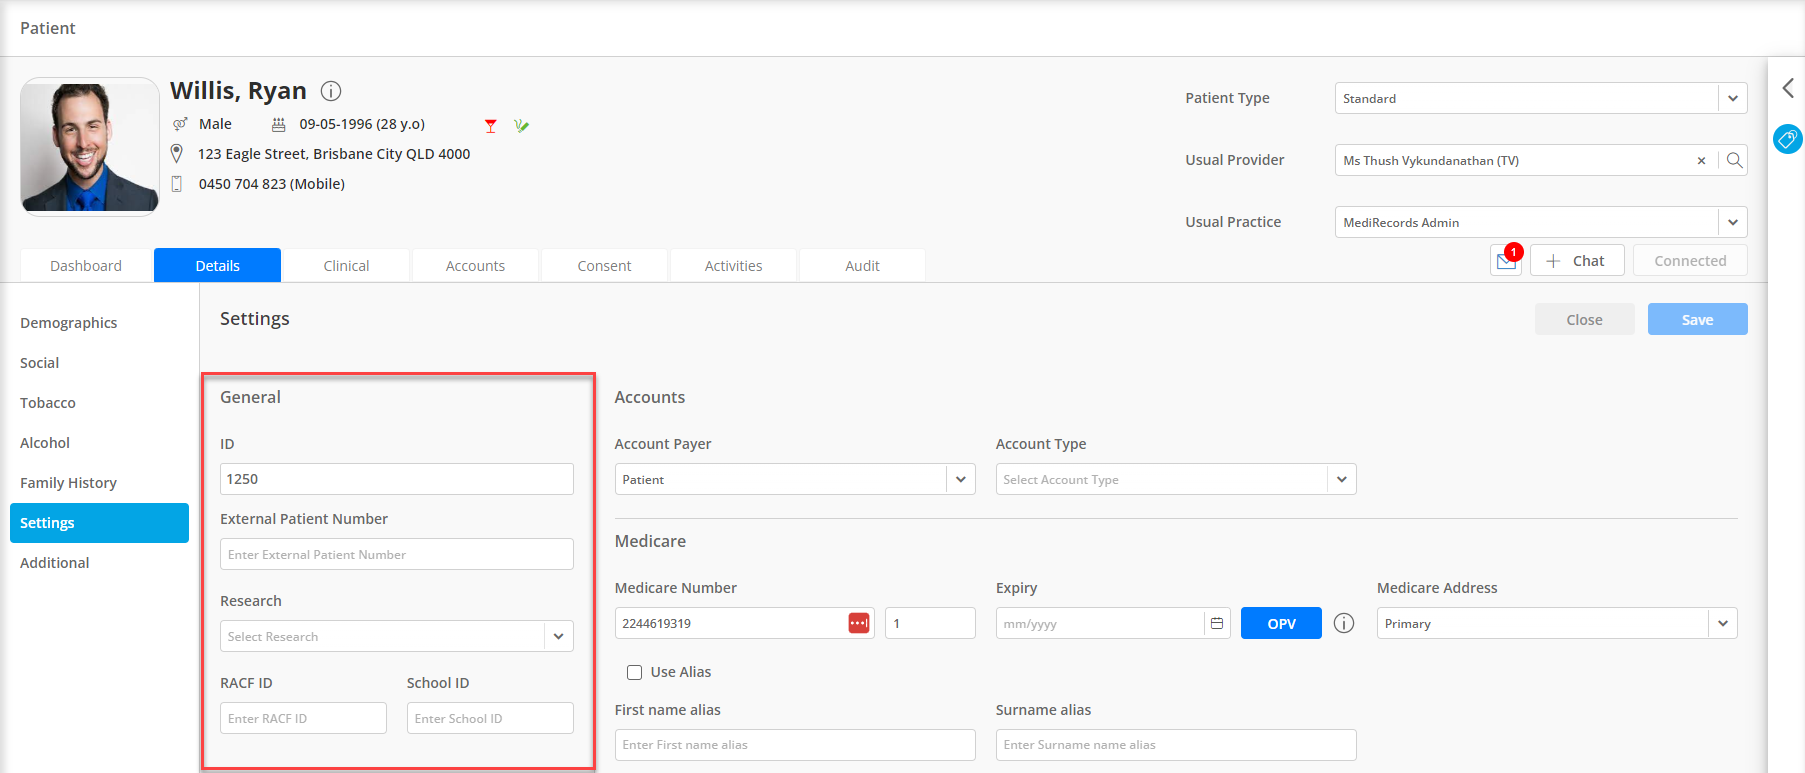Select Tobacco in the side menu
The image size is (1805, 773).
point(99,403)
